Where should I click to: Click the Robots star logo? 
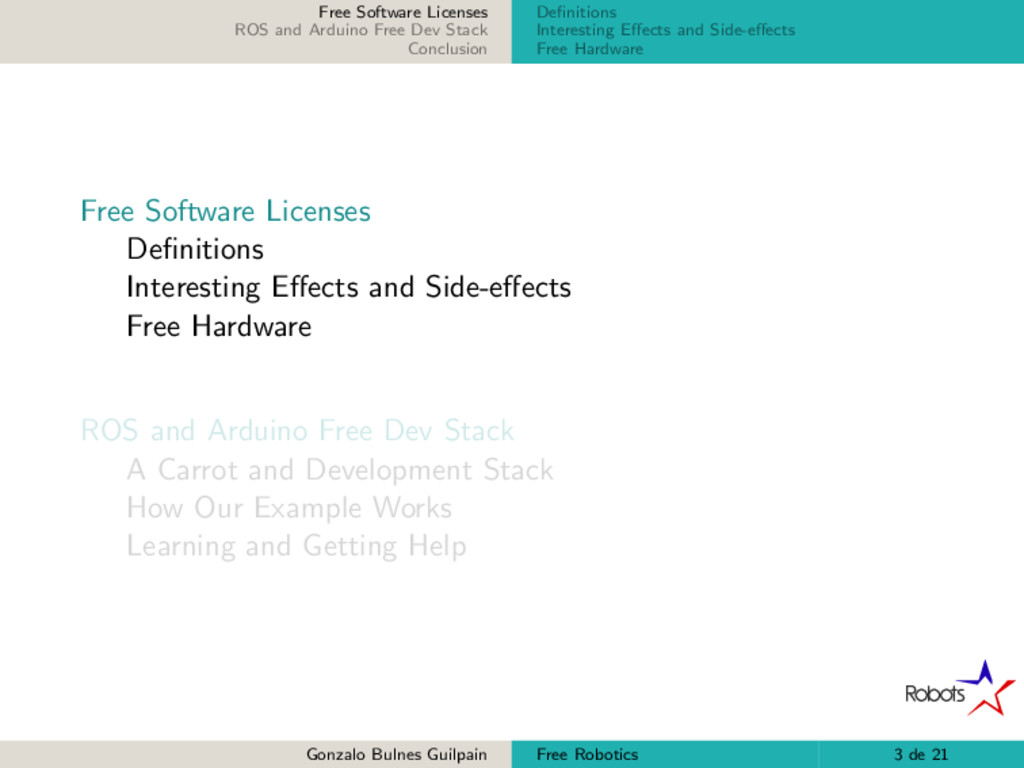959,688
